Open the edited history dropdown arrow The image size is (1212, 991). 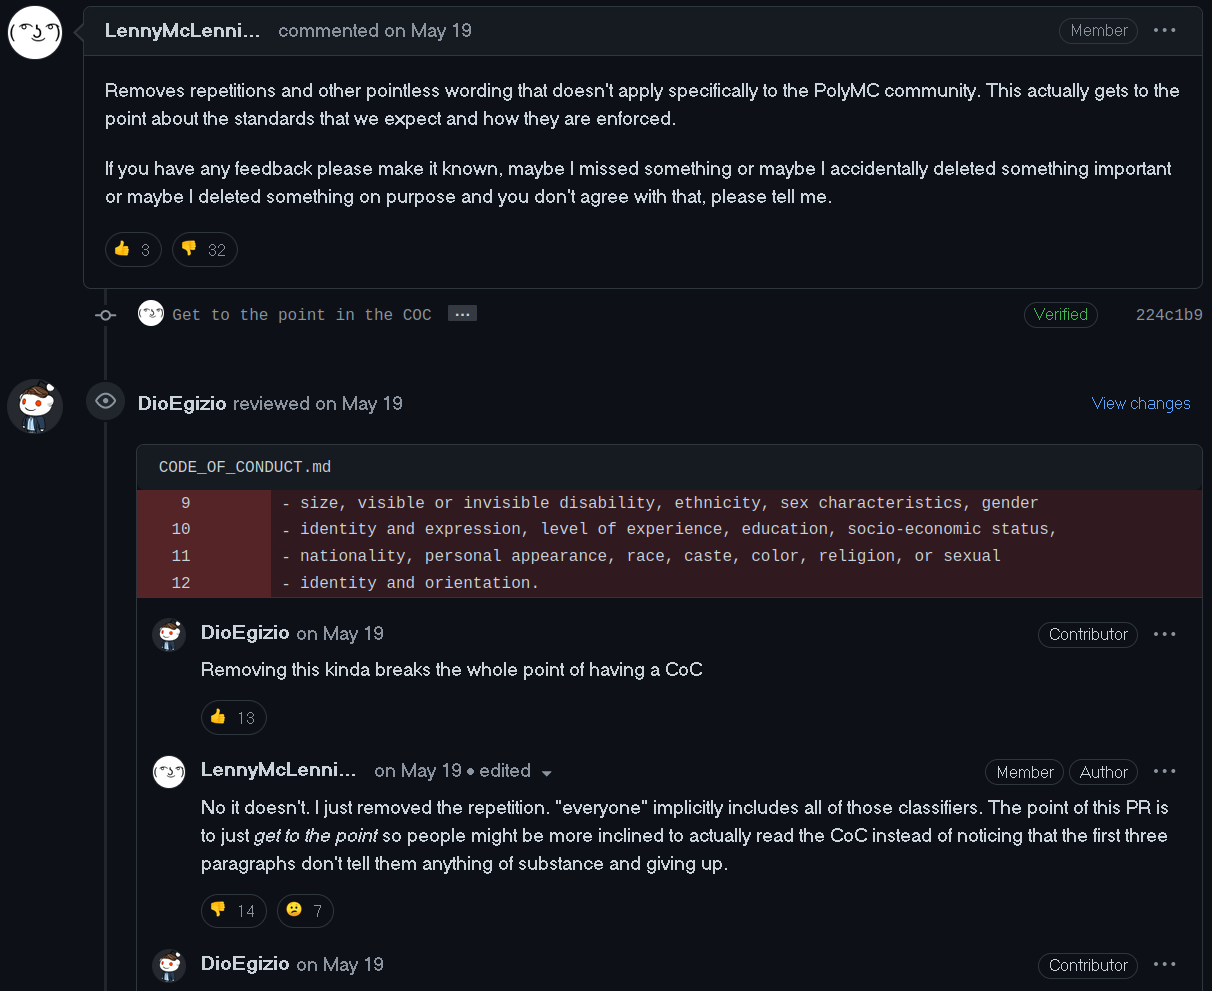[547, 773]
